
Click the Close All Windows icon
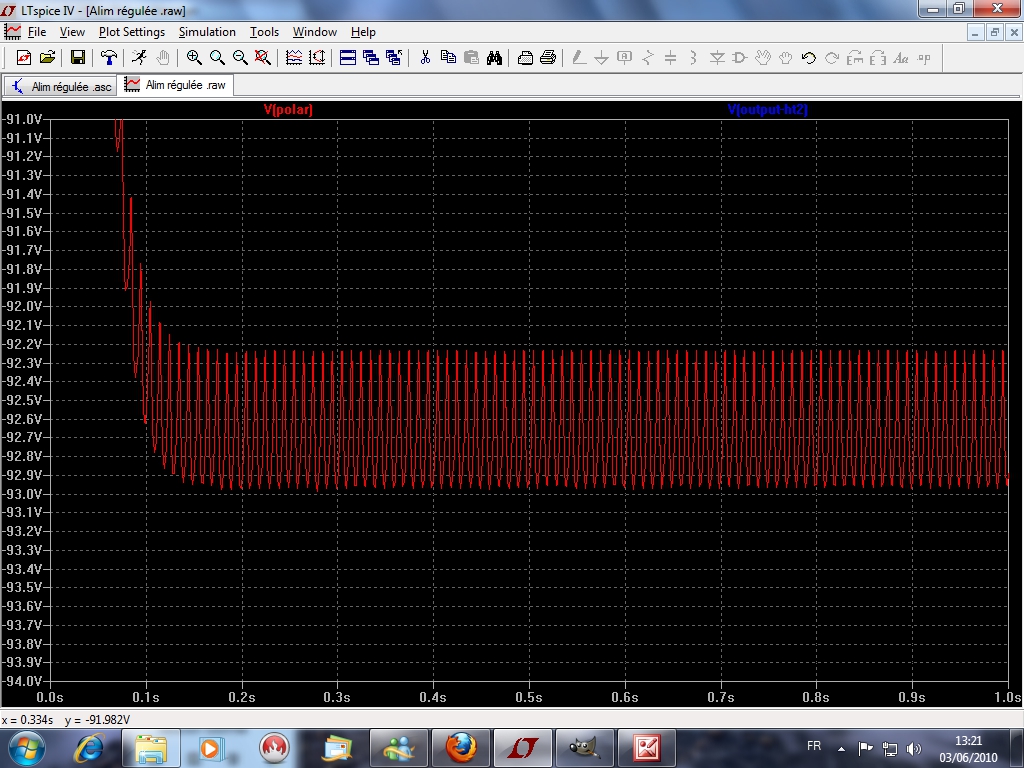pyautogui.click(x=394, y=57)
